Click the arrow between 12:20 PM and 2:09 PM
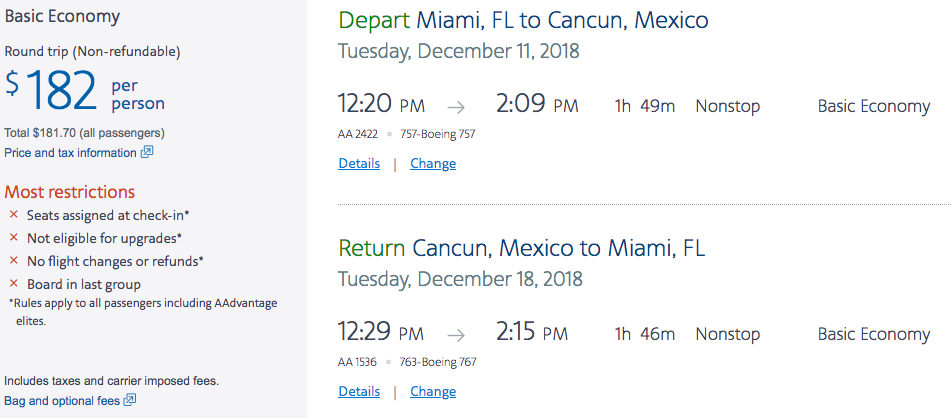 pyautogui.click(x=456, y=106)
